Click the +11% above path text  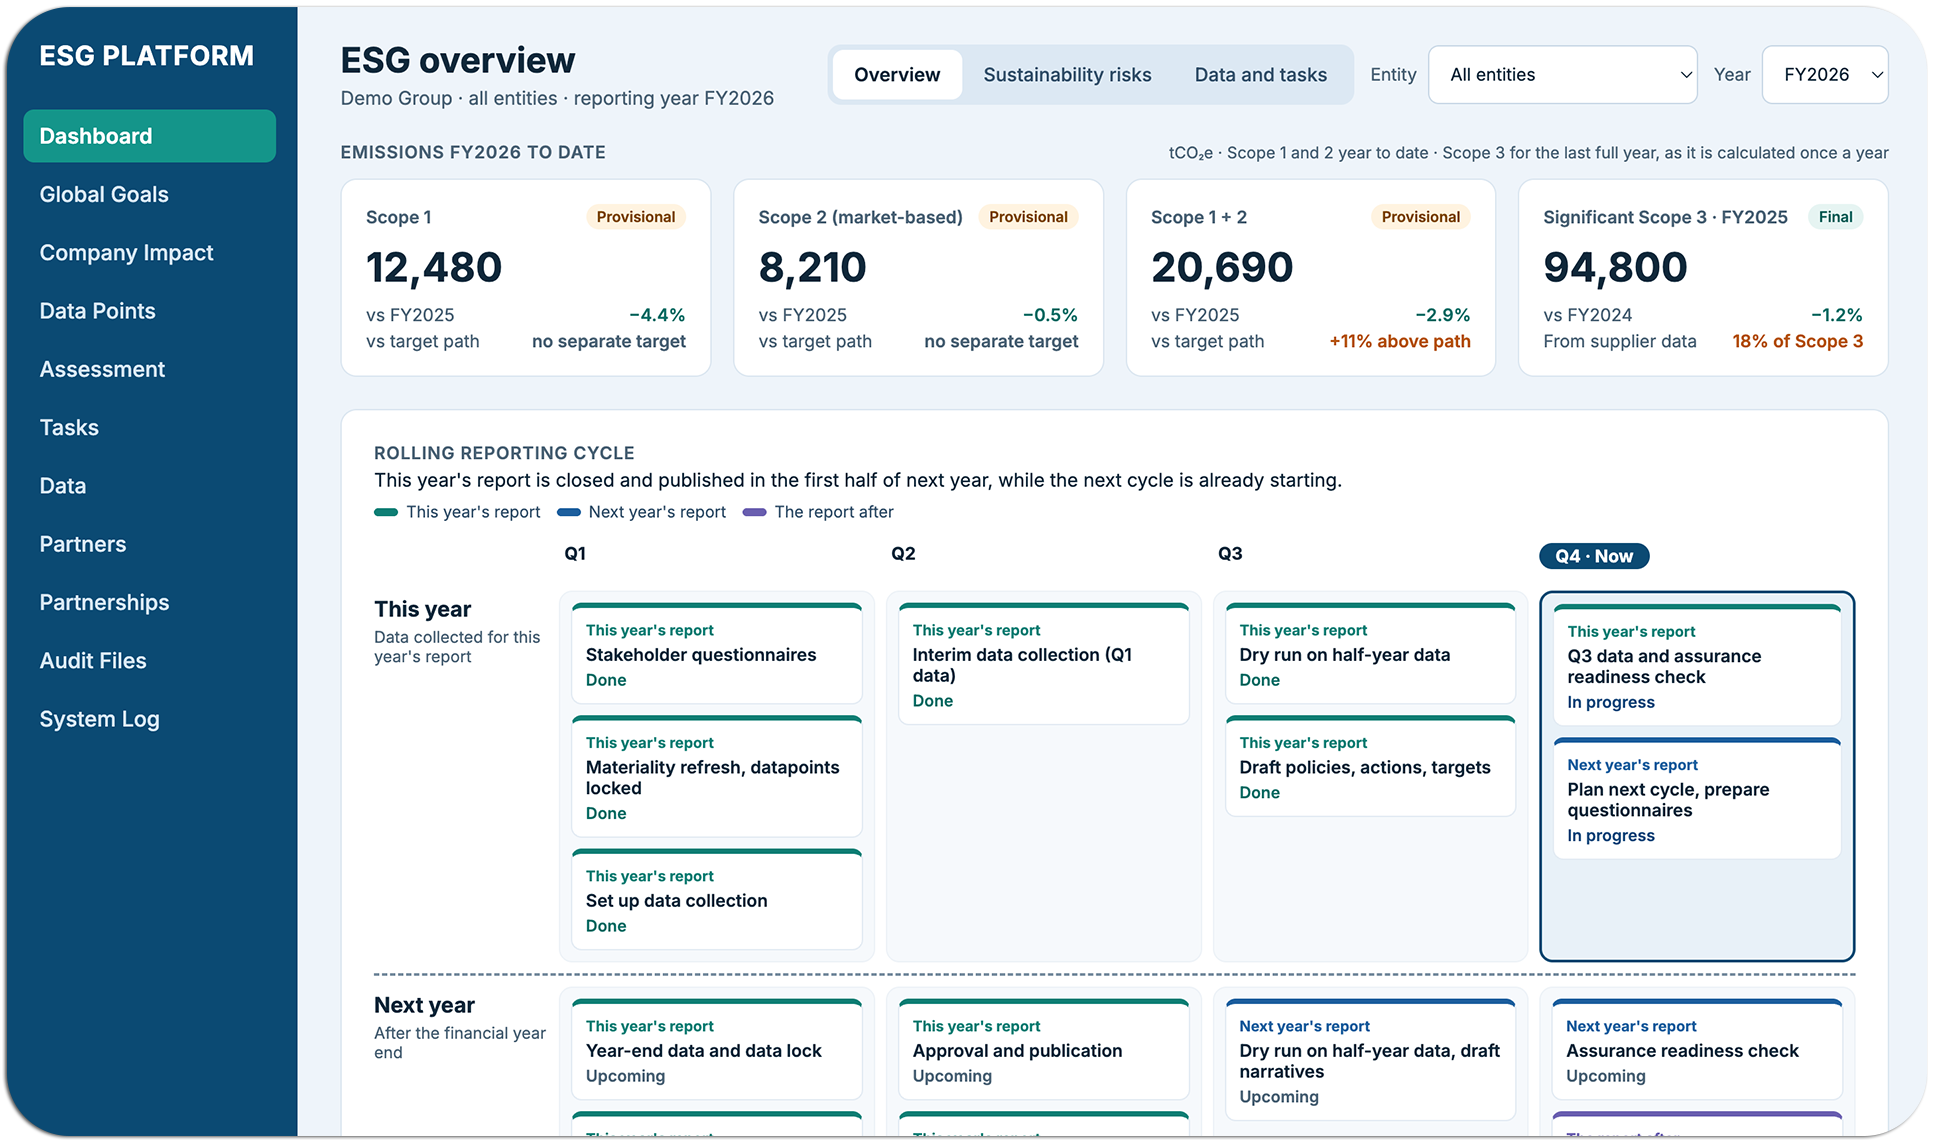[x=1399, y=341]
